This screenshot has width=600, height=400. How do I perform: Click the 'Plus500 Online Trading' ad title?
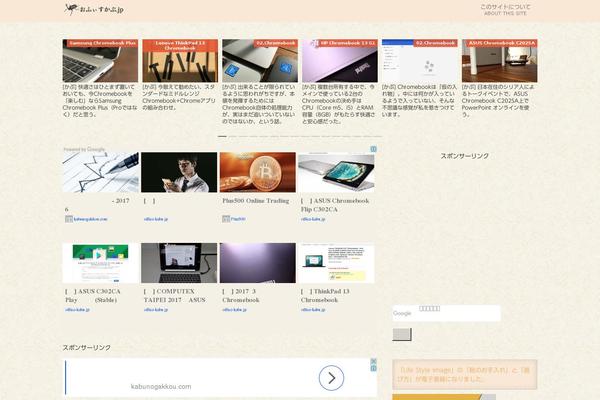click(256, 201)
